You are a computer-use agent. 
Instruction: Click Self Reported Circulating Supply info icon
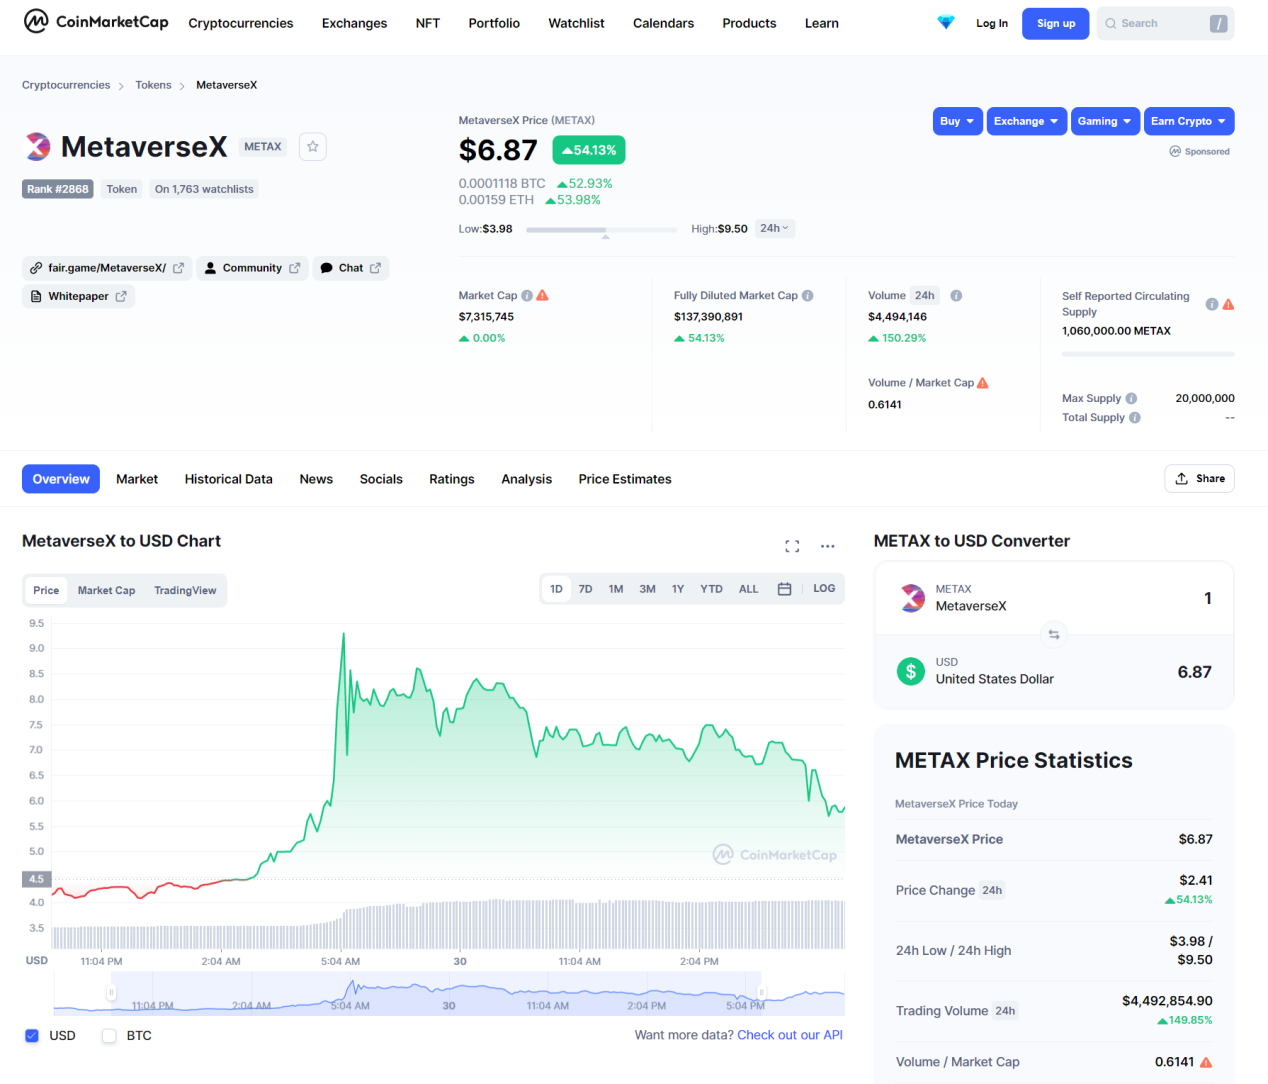point(1212,304)
